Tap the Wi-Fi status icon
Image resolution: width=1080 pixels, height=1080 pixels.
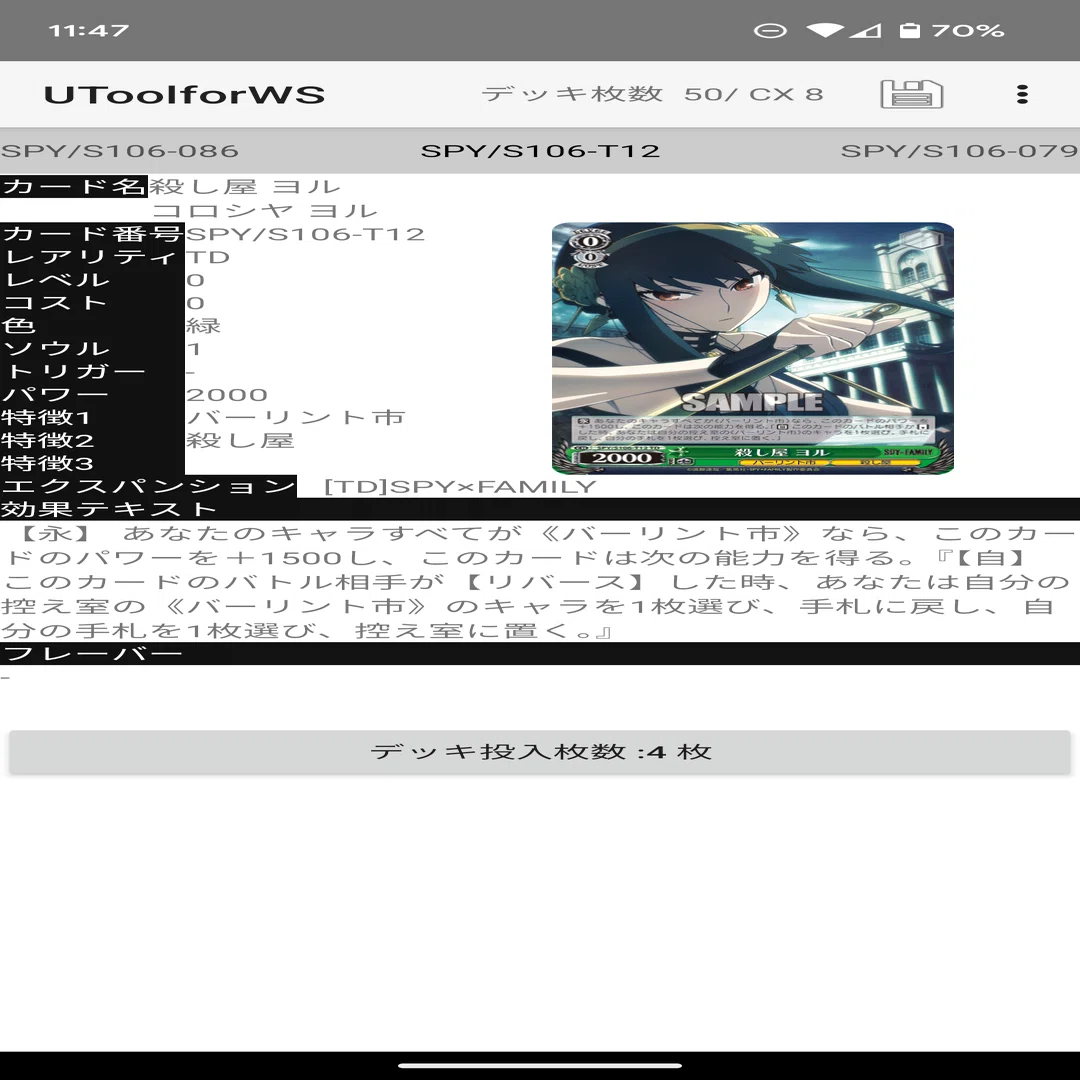[x=824, y=30]
